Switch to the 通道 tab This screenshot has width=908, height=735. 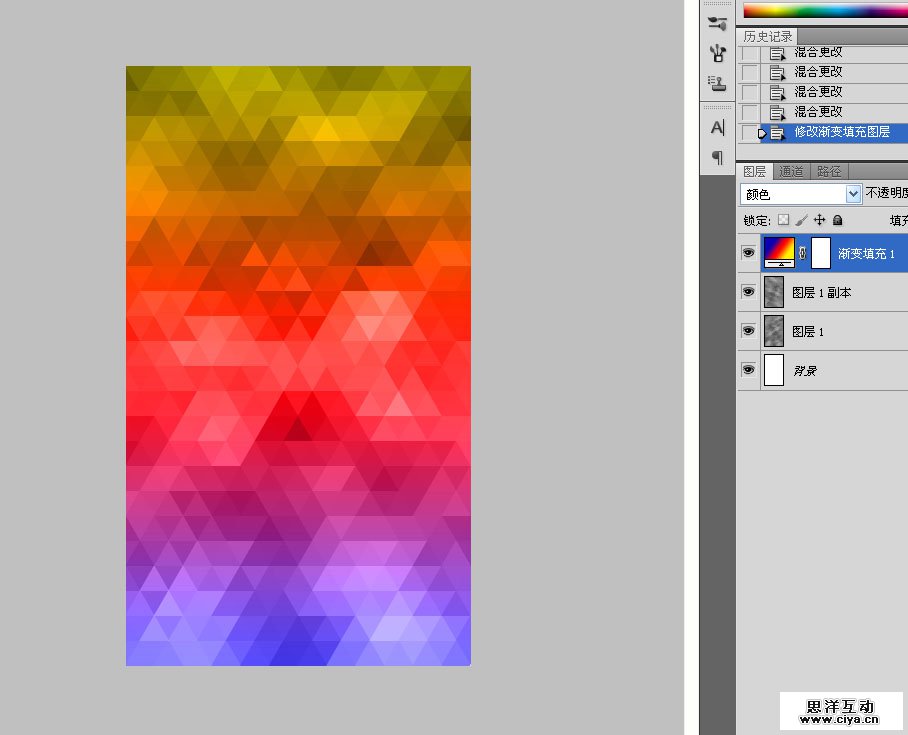(x=790, y=171)
